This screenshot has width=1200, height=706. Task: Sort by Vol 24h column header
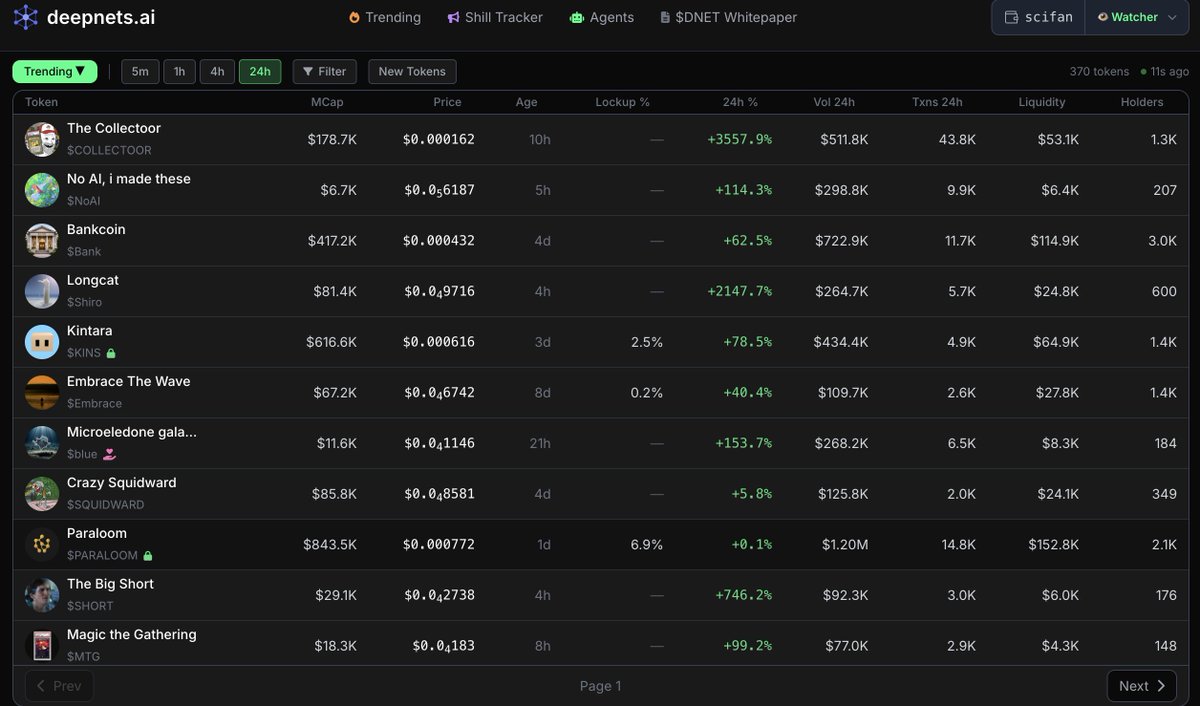(x=834, y=102)
